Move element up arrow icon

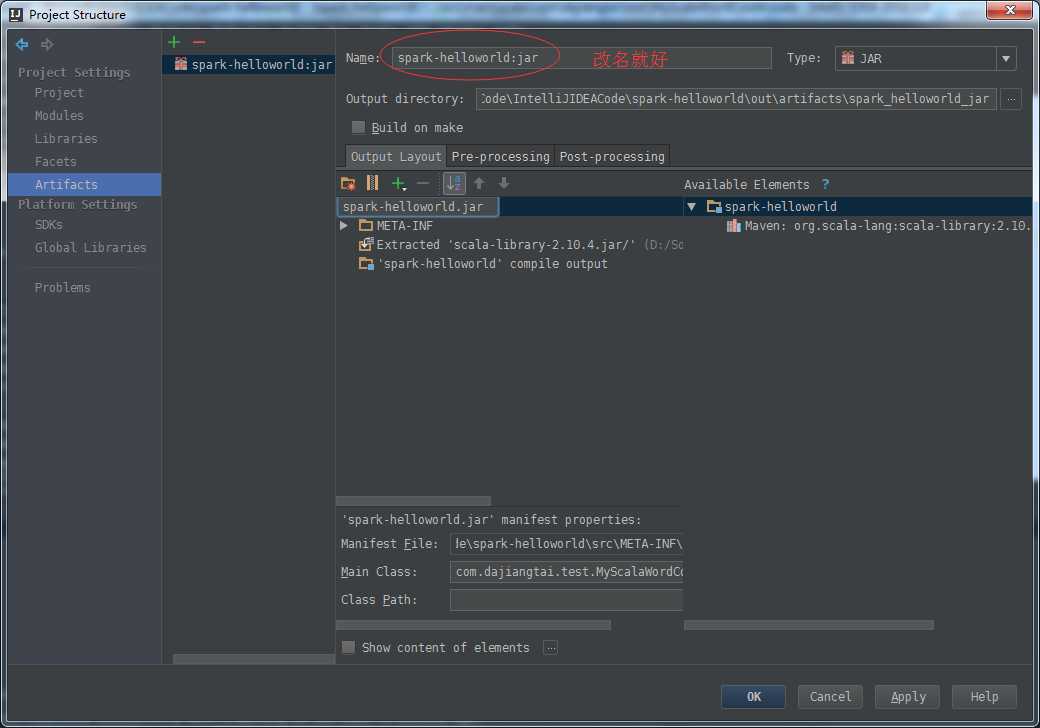(479, 184)
